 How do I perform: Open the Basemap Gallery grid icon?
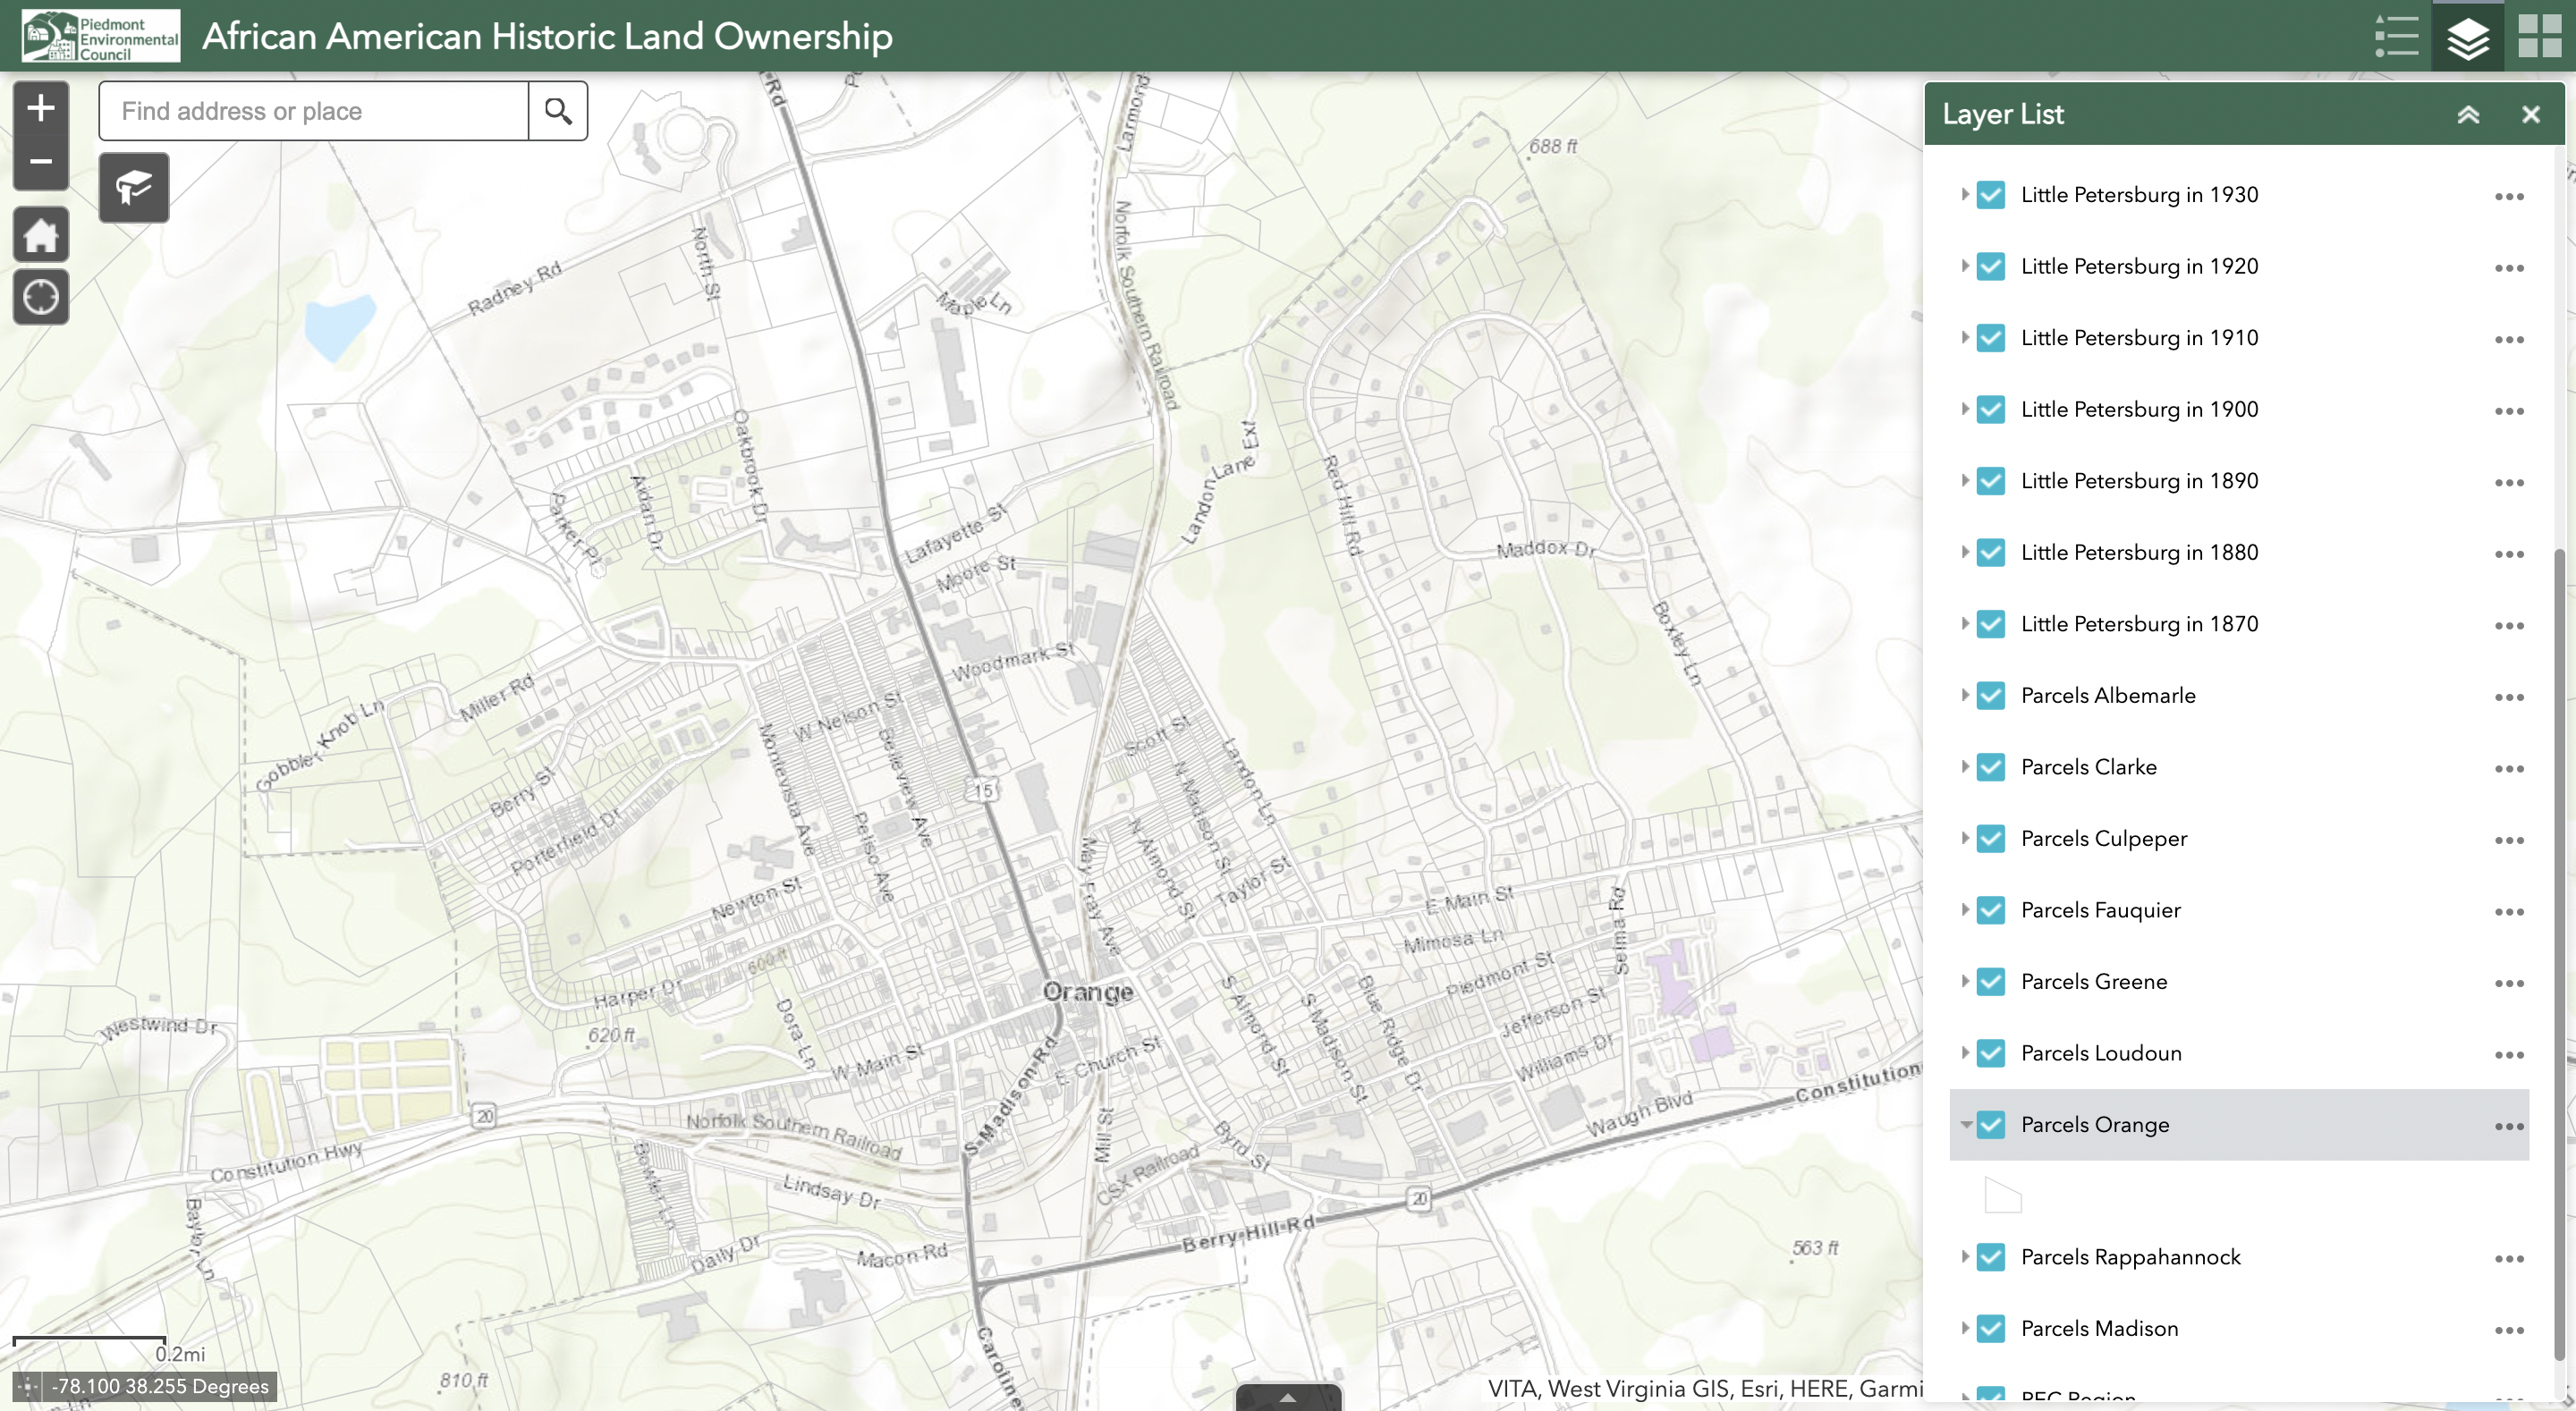(x=2539, y=36)
